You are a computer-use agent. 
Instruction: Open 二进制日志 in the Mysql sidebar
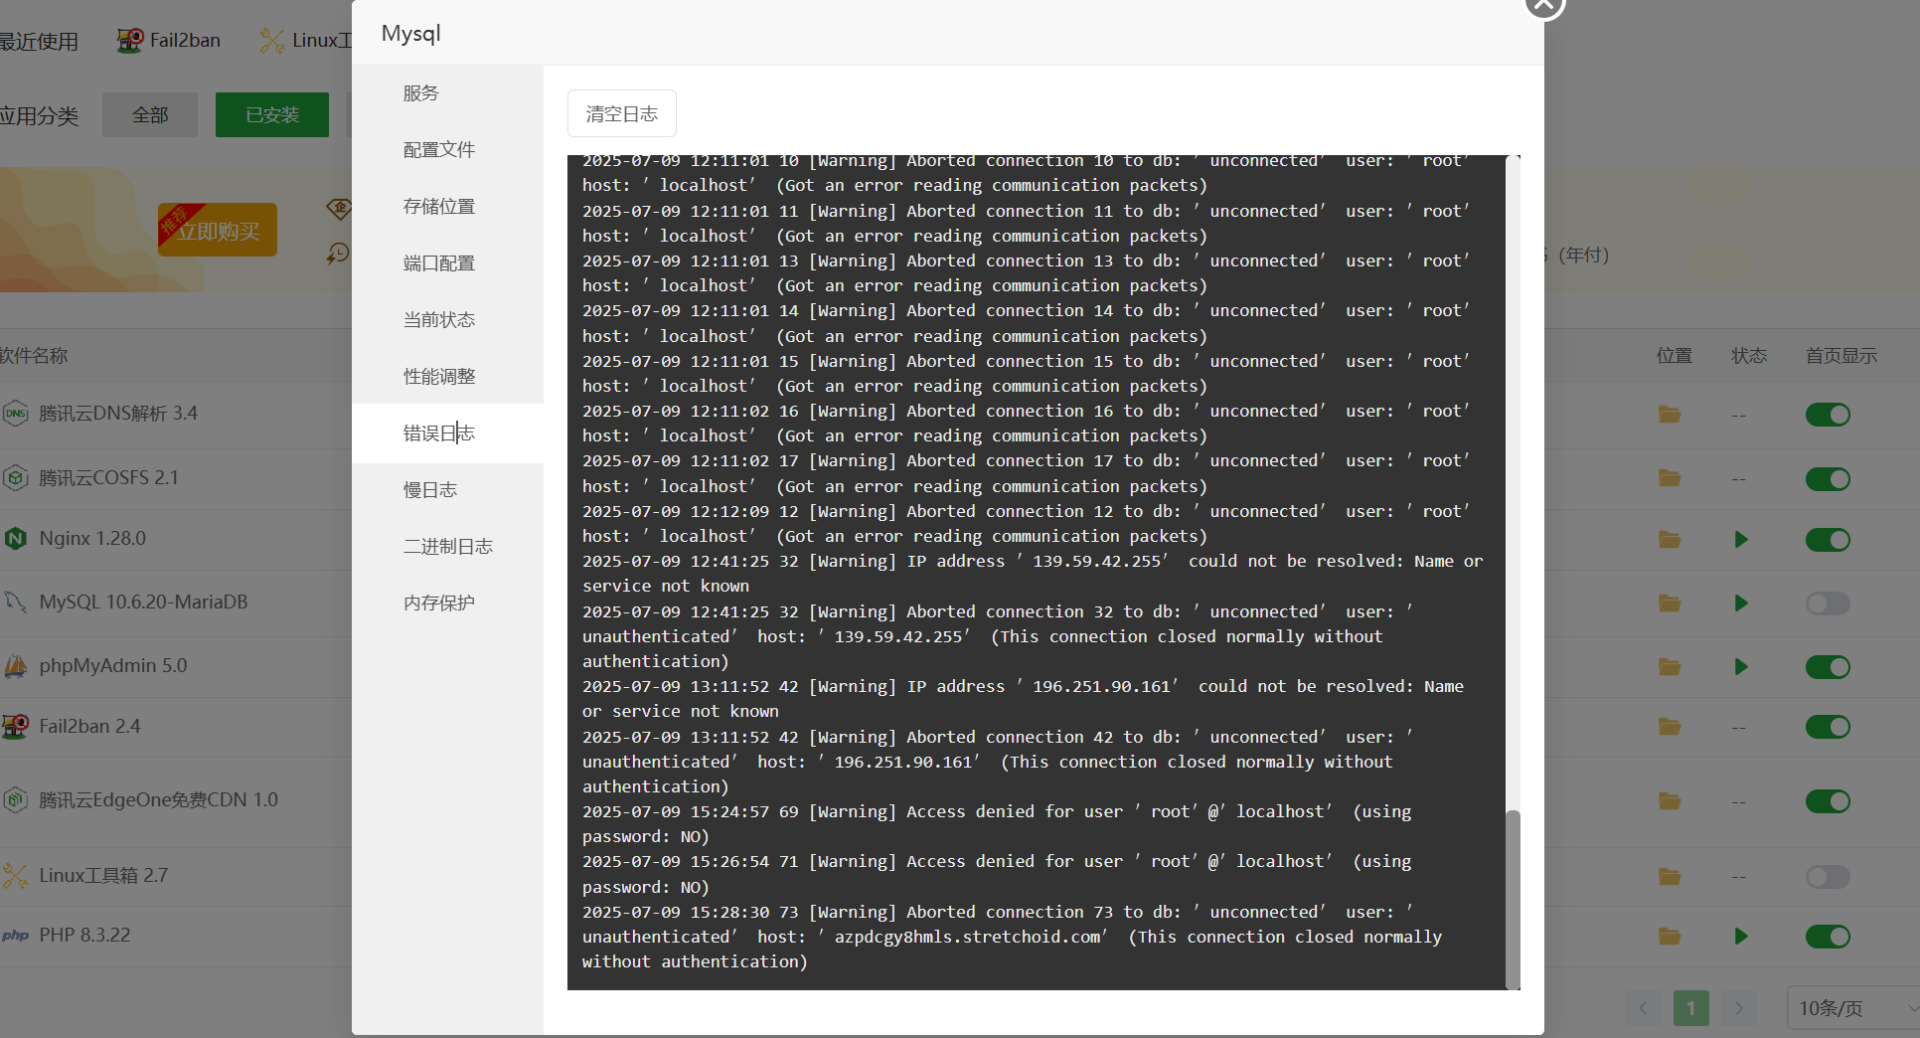[x=447, y=547]
